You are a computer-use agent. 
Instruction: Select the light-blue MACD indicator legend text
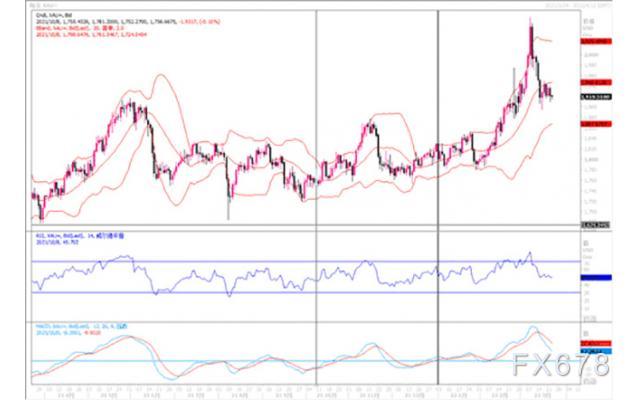click(x=82, y=327)
